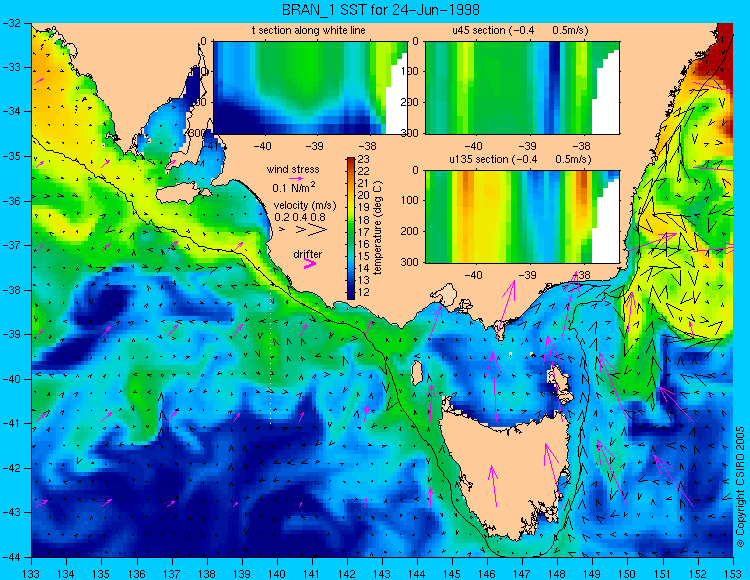
Task: Click the 'Copyright CSIRO 2005' text
Action: [740, 487]
